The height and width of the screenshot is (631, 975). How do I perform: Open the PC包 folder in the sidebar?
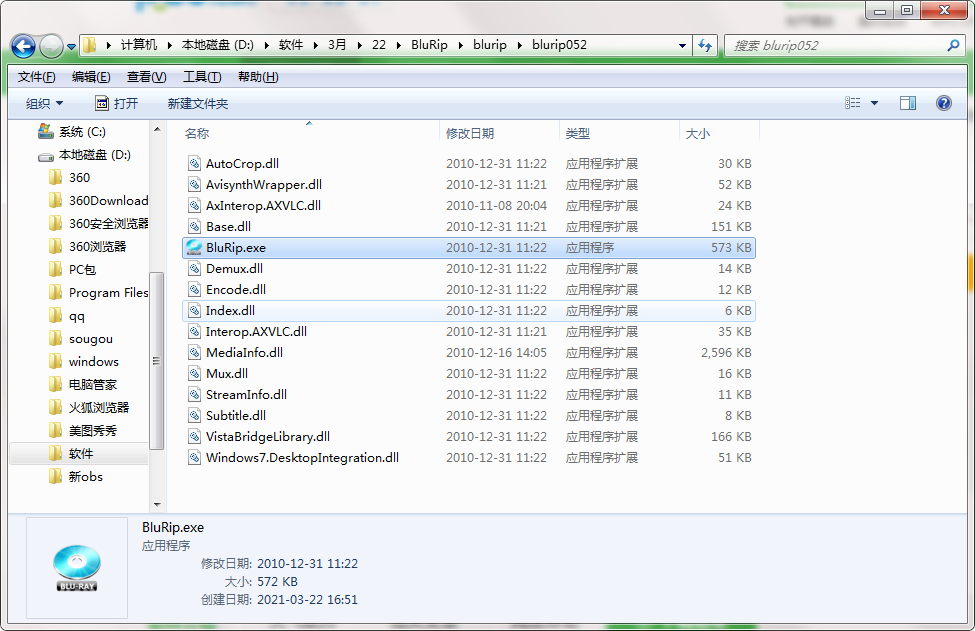(x=73, y=270)
